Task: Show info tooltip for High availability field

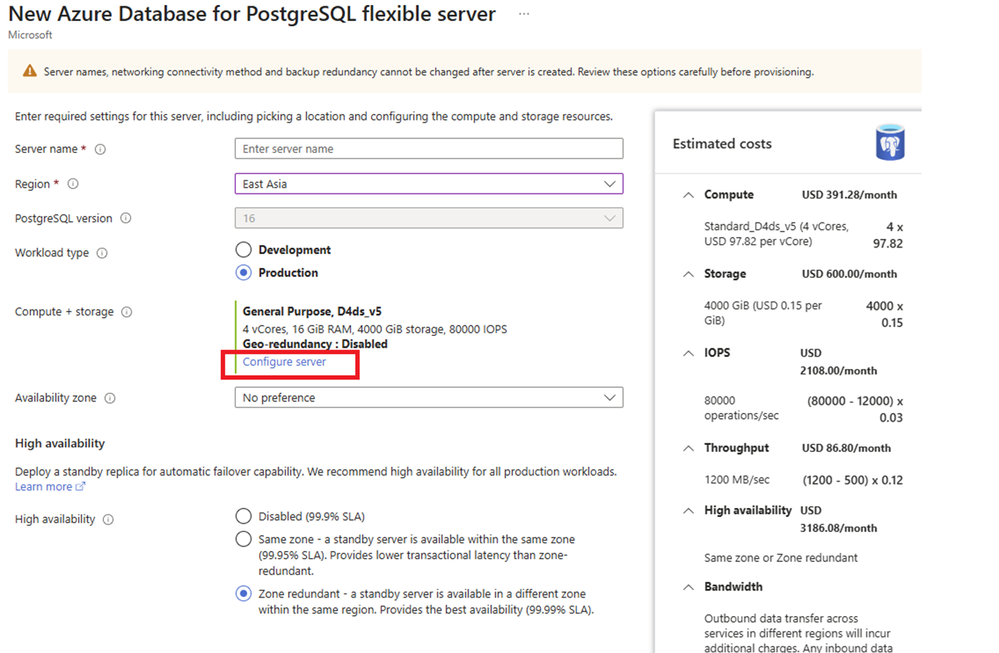Action: 108,519
